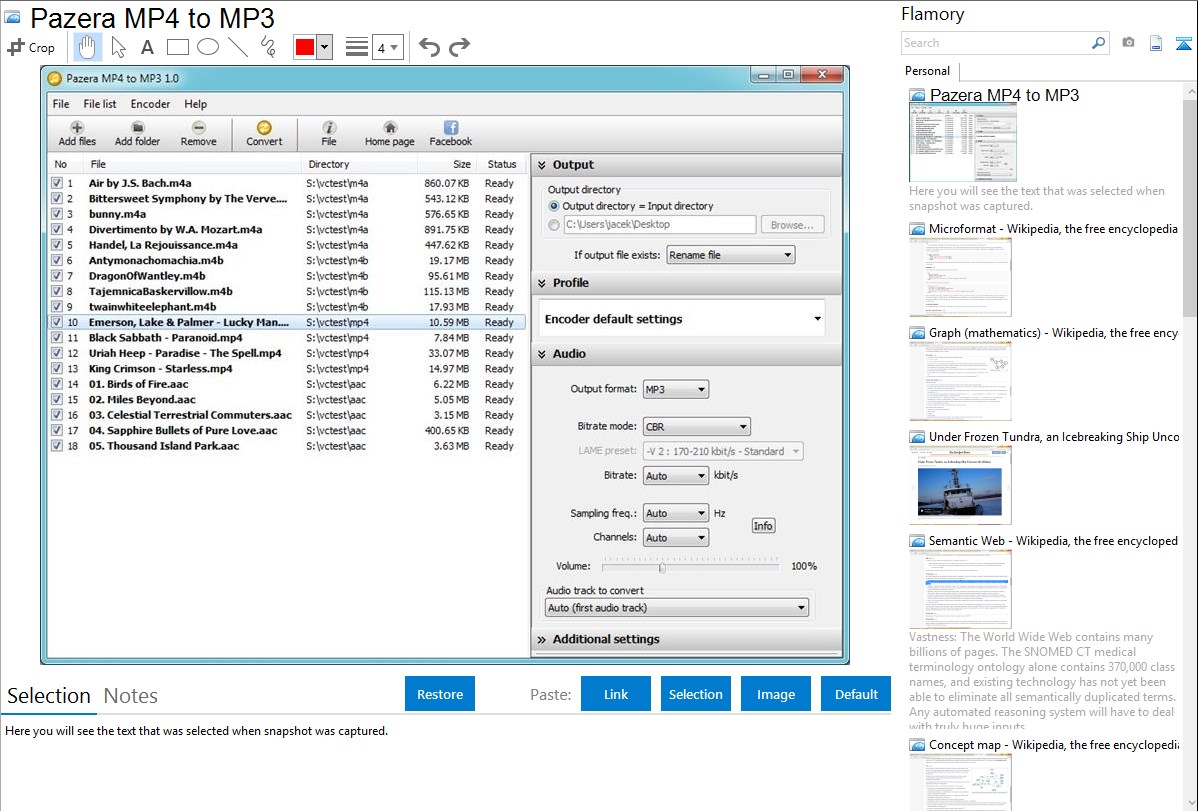Screen dimensions: 1198x811
Task: Start conversion with the Convert icon
Action: coord(264,133)
